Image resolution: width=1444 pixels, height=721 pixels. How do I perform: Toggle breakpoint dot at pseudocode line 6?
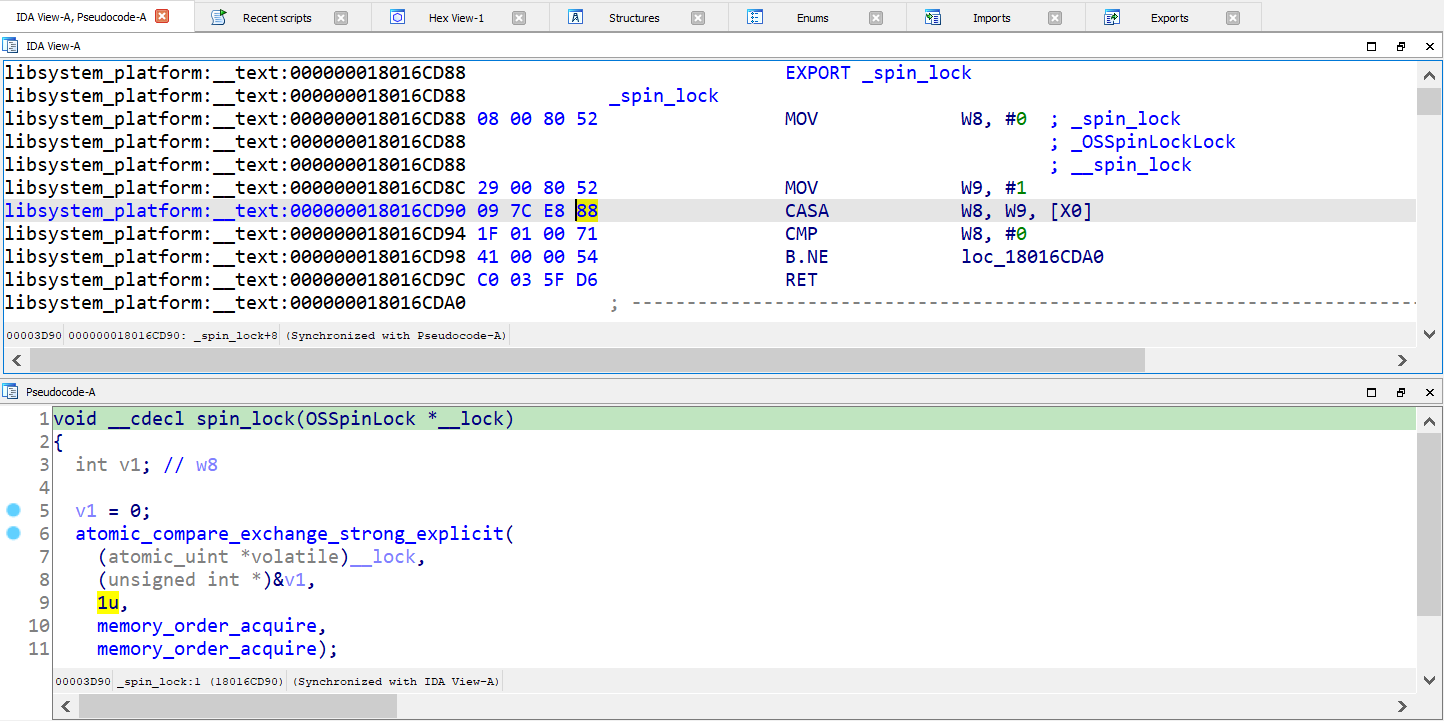[x=13, y=533]
